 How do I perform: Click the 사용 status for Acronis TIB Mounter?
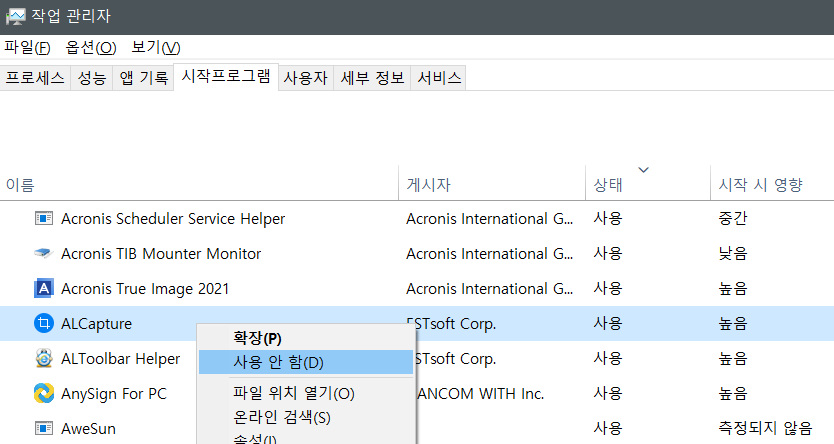pyautogui.click(x=608, y=253)
